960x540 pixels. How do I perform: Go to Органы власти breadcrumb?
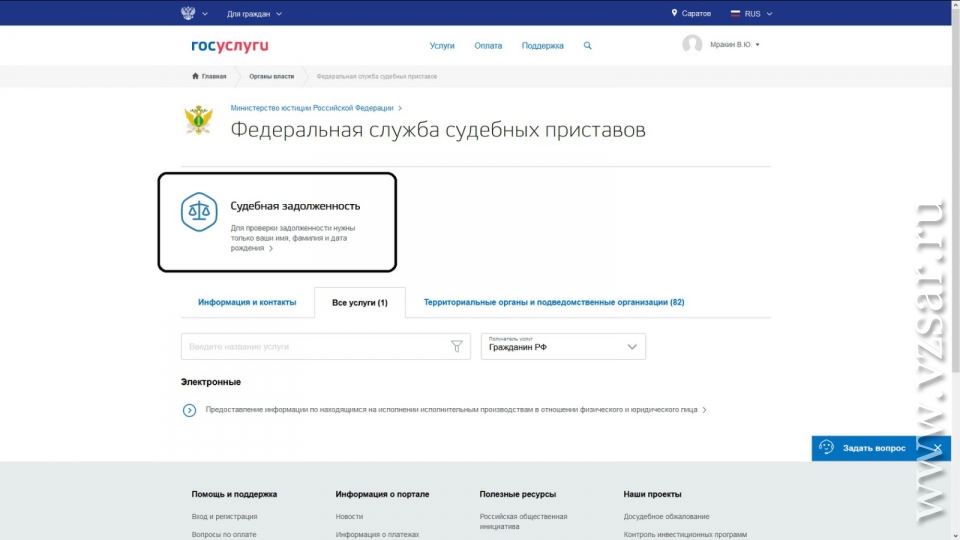(271, 77)
